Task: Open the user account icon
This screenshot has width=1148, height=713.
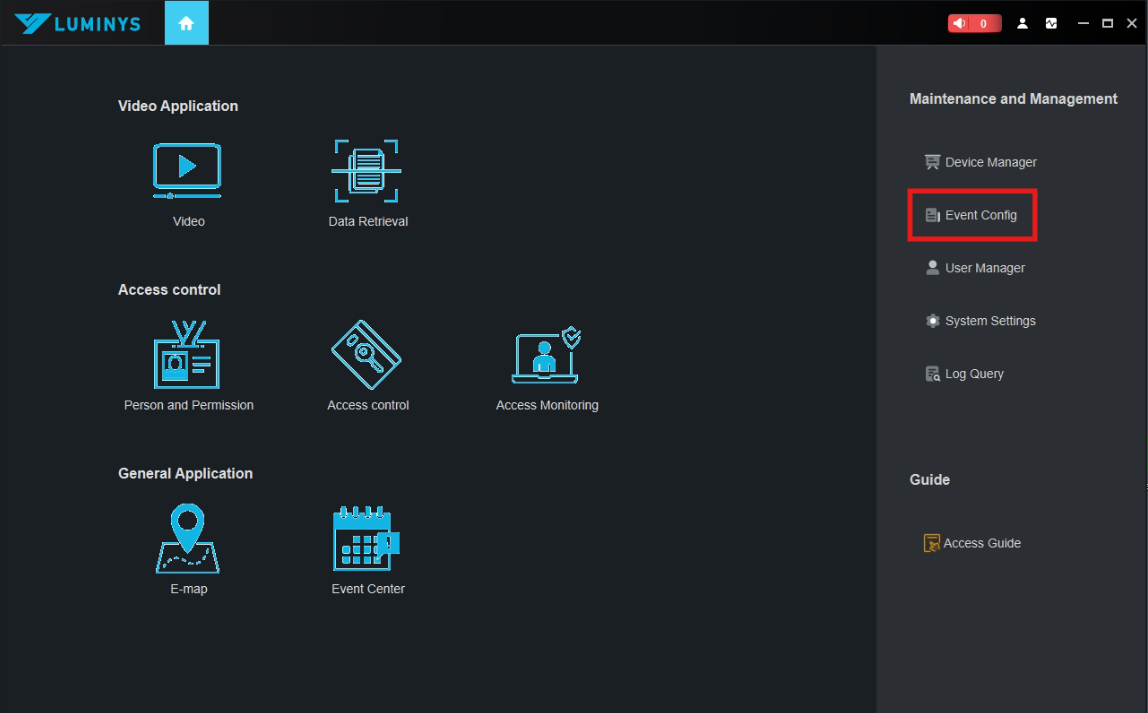Action: click(1022, 23)
